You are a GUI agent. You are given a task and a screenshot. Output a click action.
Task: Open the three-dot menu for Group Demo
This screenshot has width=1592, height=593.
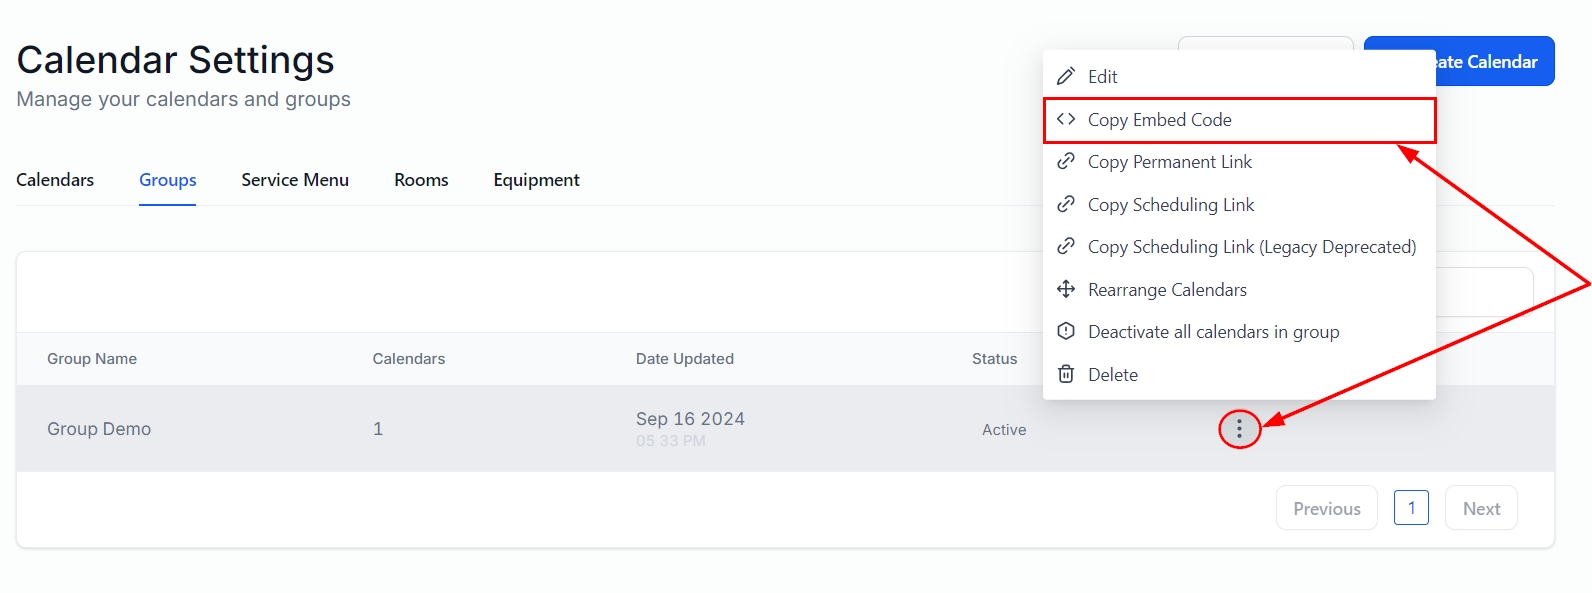(x=1239, y=429)
